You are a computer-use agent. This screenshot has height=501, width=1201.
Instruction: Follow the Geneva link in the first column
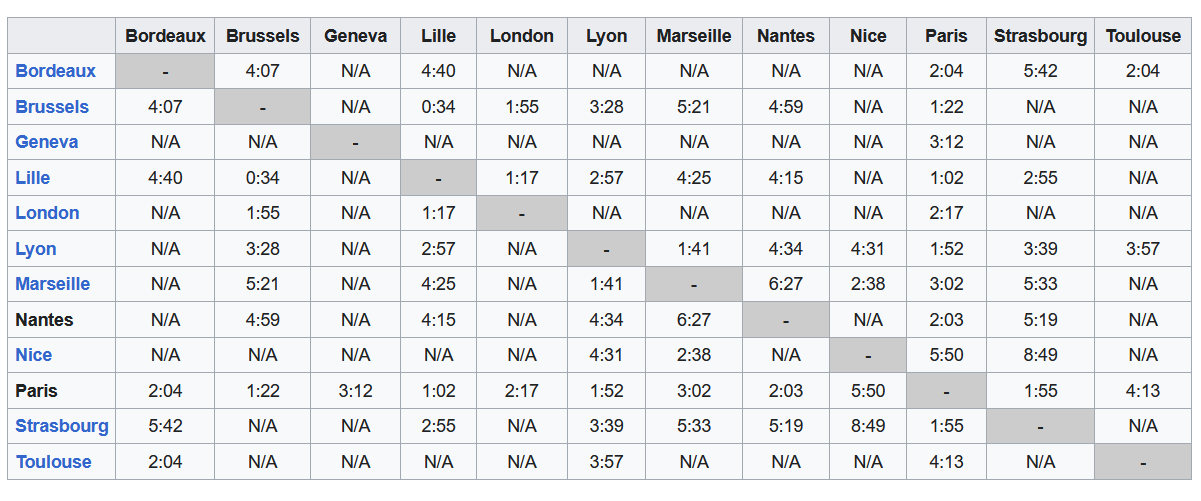pyautogui.click(x=47, y=142)
